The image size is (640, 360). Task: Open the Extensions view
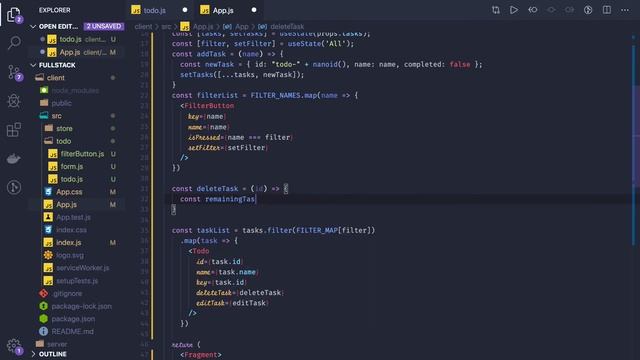[14, 130]
